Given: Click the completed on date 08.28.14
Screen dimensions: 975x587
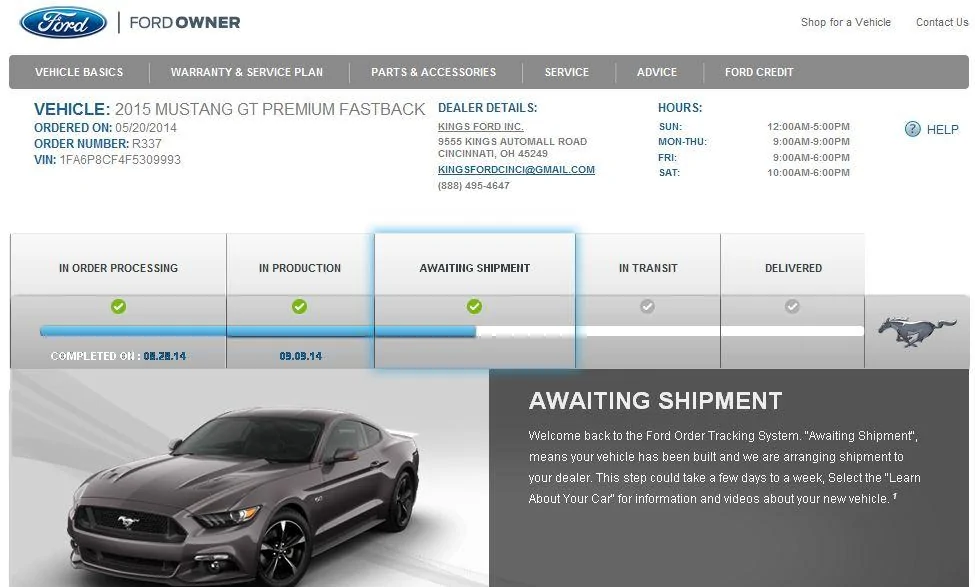Looking at the screenshot, I should [x=165, y=356].
